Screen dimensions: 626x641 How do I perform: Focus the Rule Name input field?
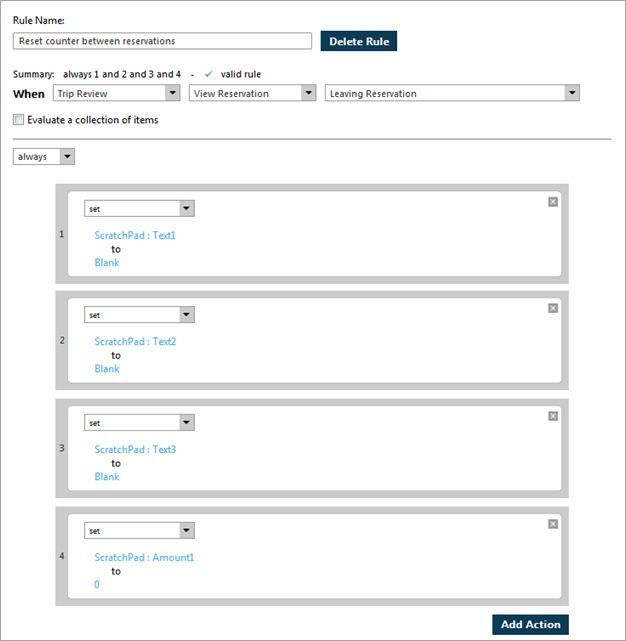click(162, 41)
